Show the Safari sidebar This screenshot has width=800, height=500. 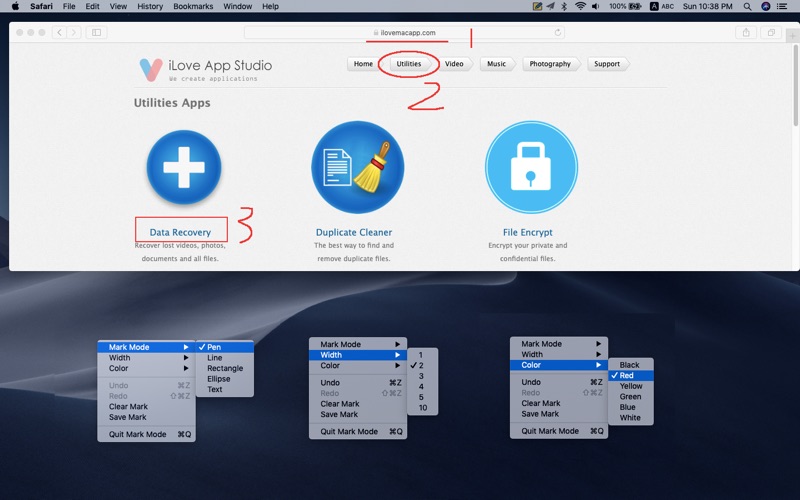pos(96,33)
